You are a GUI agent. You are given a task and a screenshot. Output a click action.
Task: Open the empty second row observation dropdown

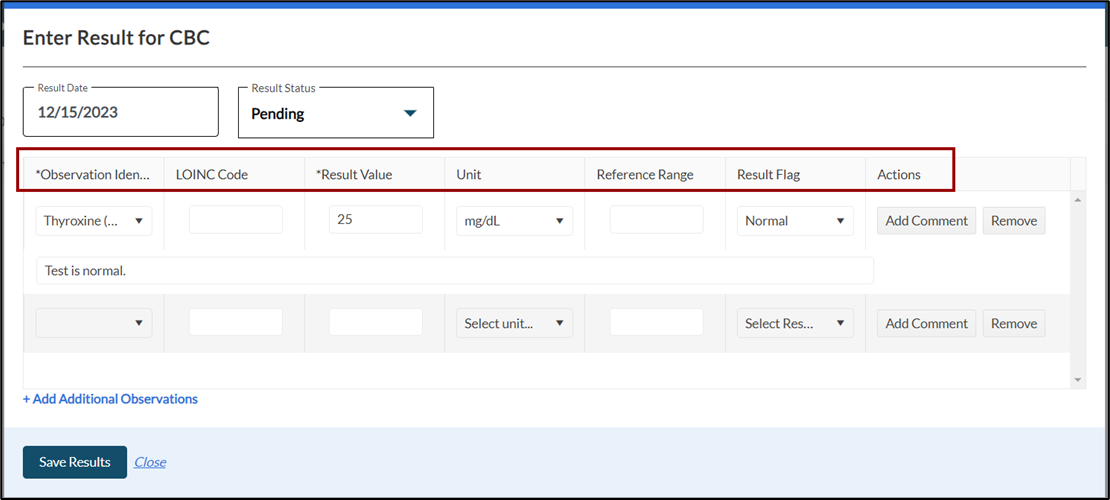pyautogui.click(x=94, y=323)
